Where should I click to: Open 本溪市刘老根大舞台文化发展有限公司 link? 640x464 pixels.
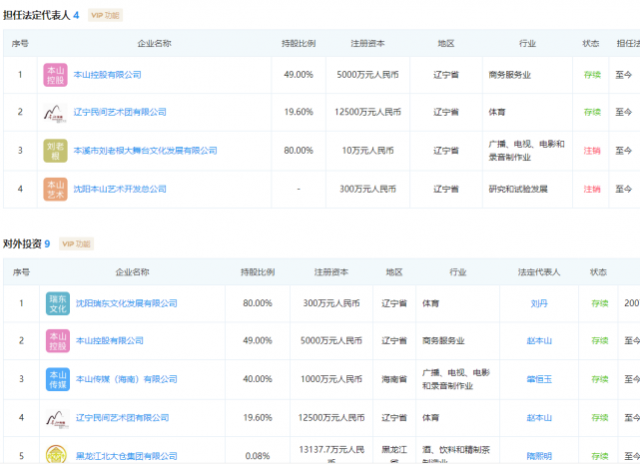[145, 151]
